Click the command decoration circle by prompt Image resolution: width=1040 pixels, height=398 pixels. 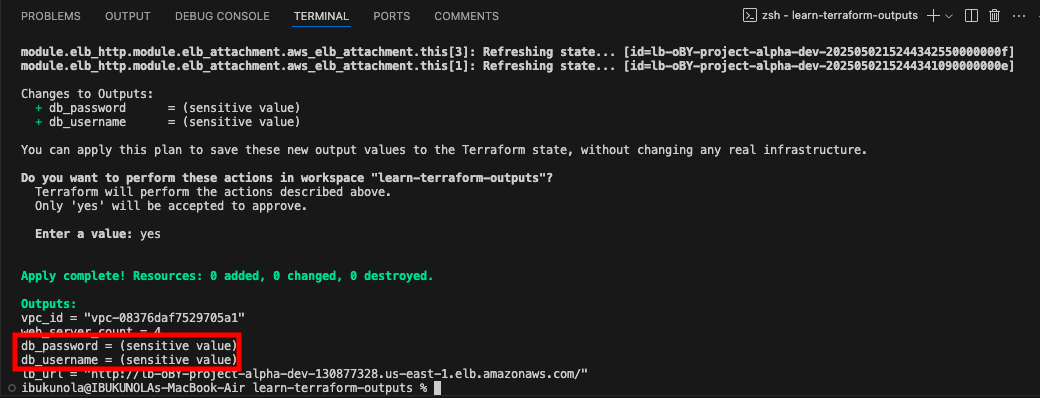13,387
